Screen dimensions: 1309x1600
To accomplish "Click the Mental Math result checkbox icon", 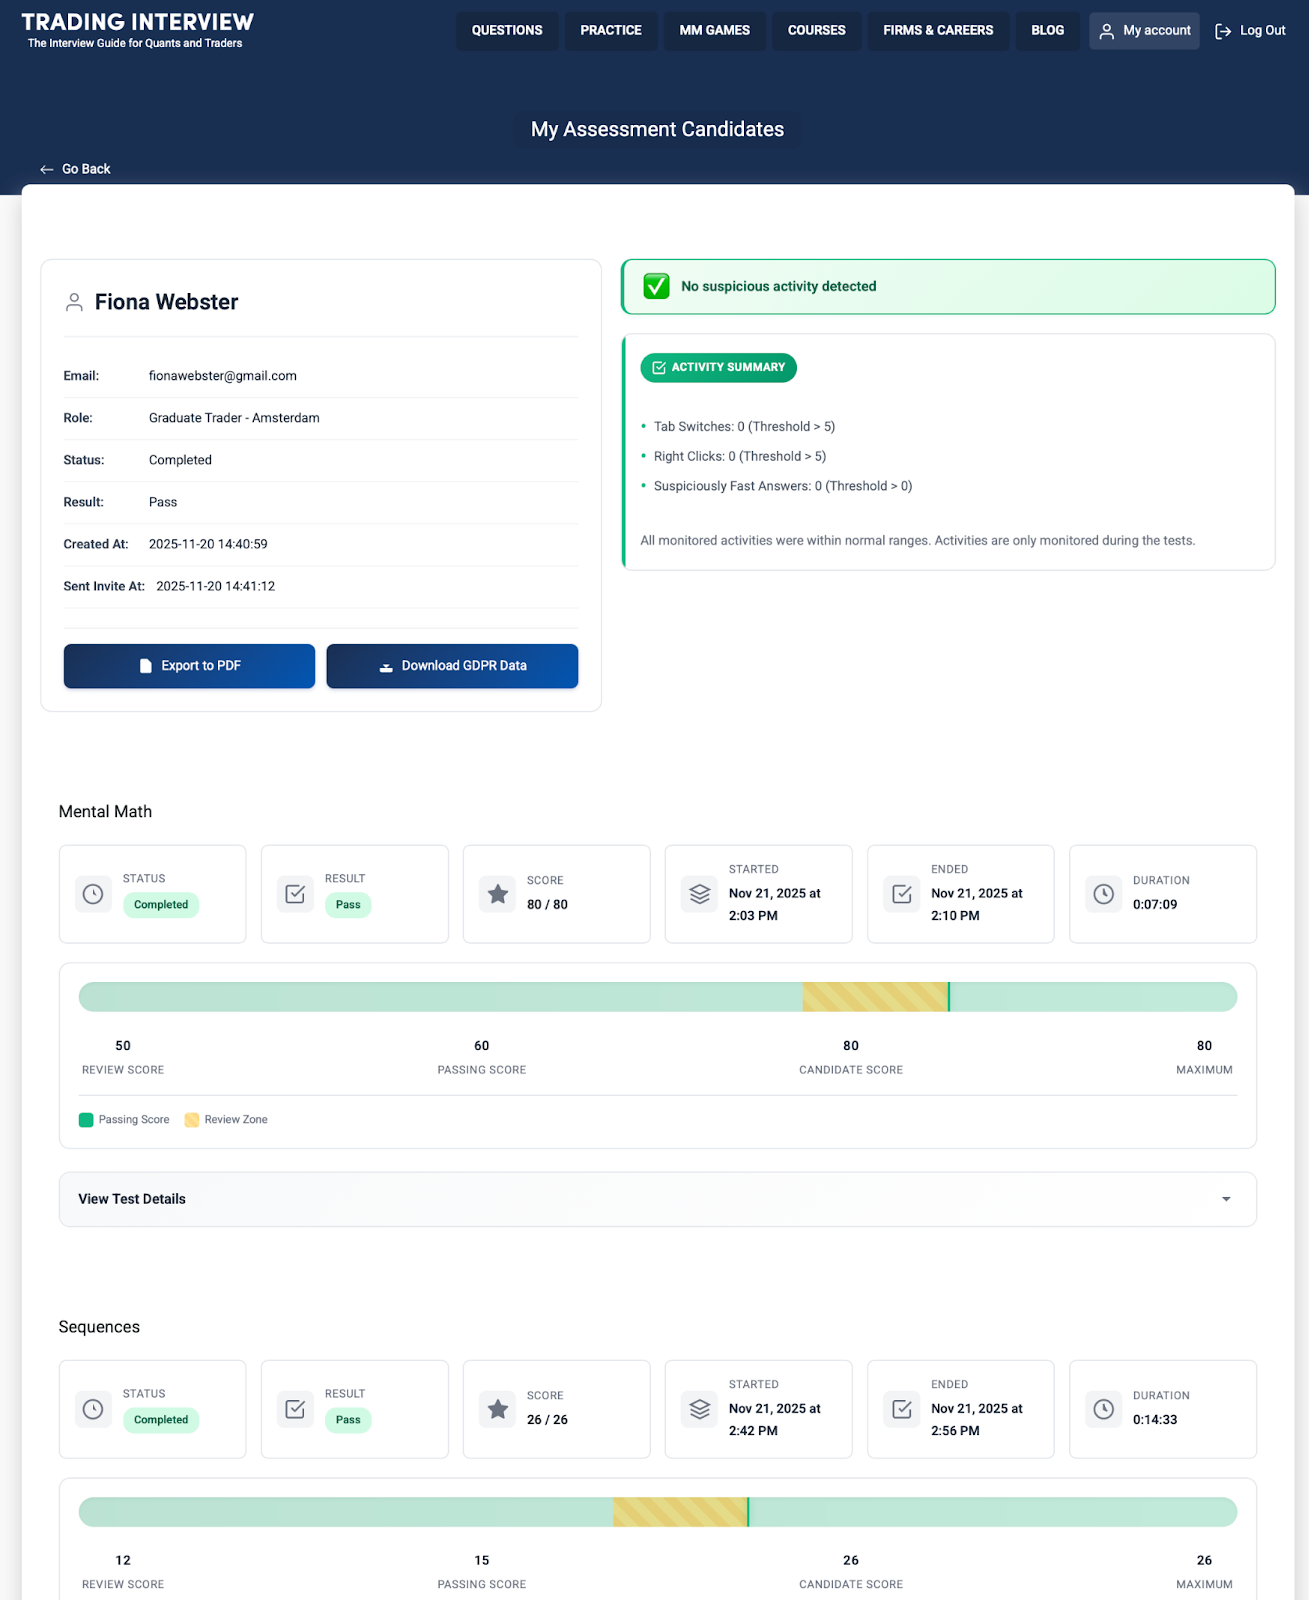I will click(x=295, y=894).
